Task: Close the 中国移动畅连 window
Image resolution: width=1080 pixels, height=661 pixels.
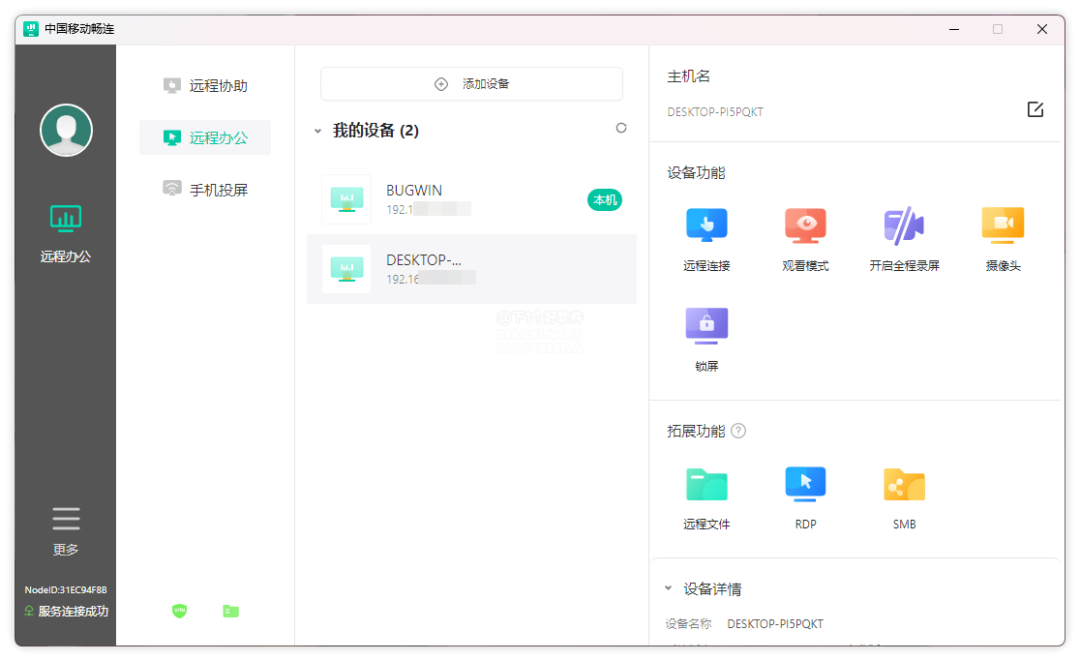Action: click(x=1042, y=29)
